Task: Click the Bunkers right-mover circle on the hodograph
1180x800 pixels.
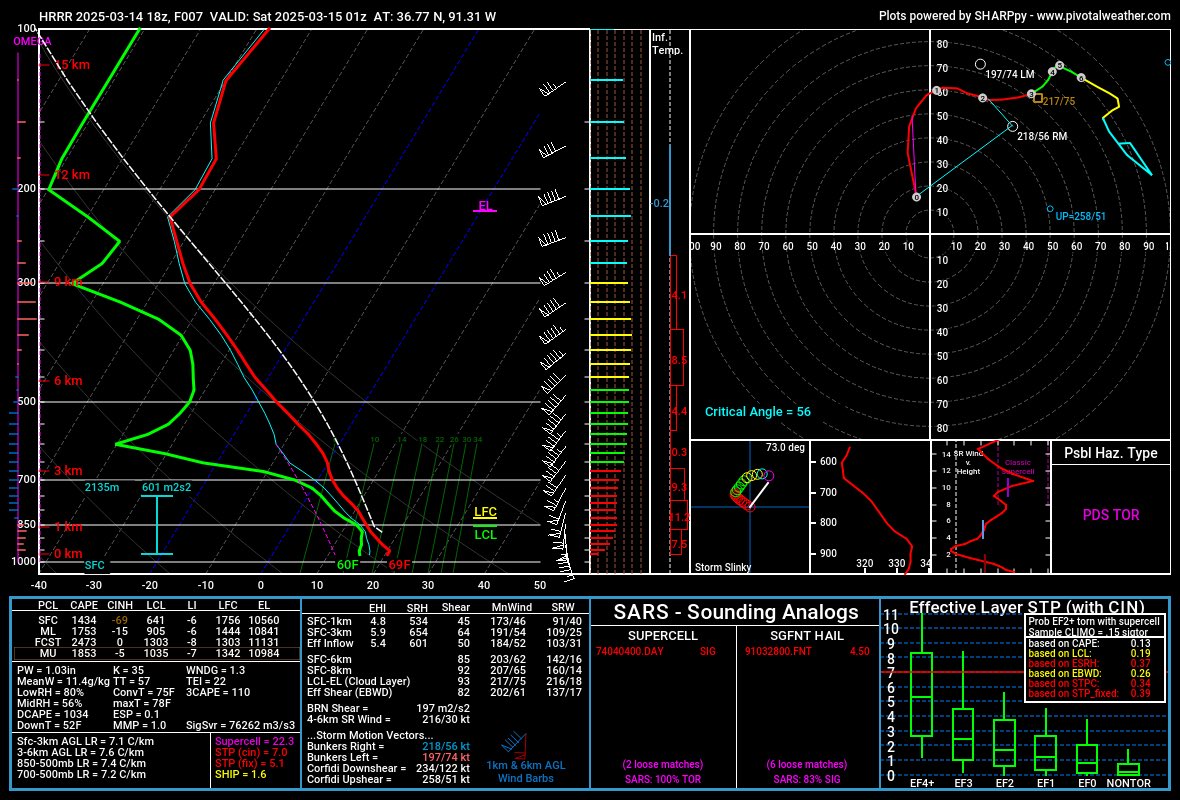Action: pyautogui.click(x=1012, y=126)
